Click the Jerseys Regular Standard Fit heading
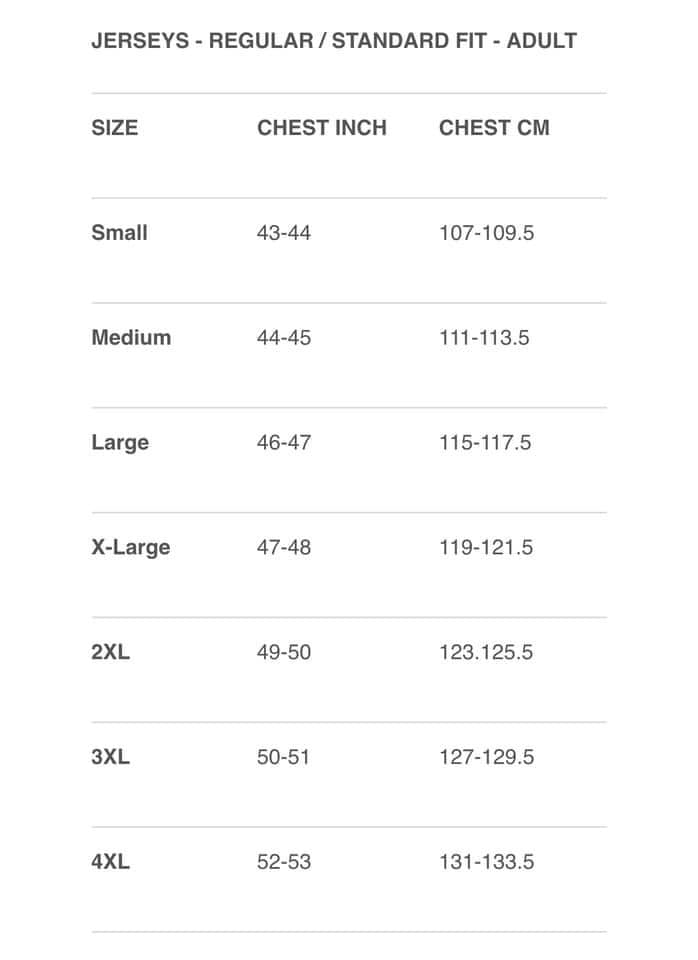 coord(334,41)
